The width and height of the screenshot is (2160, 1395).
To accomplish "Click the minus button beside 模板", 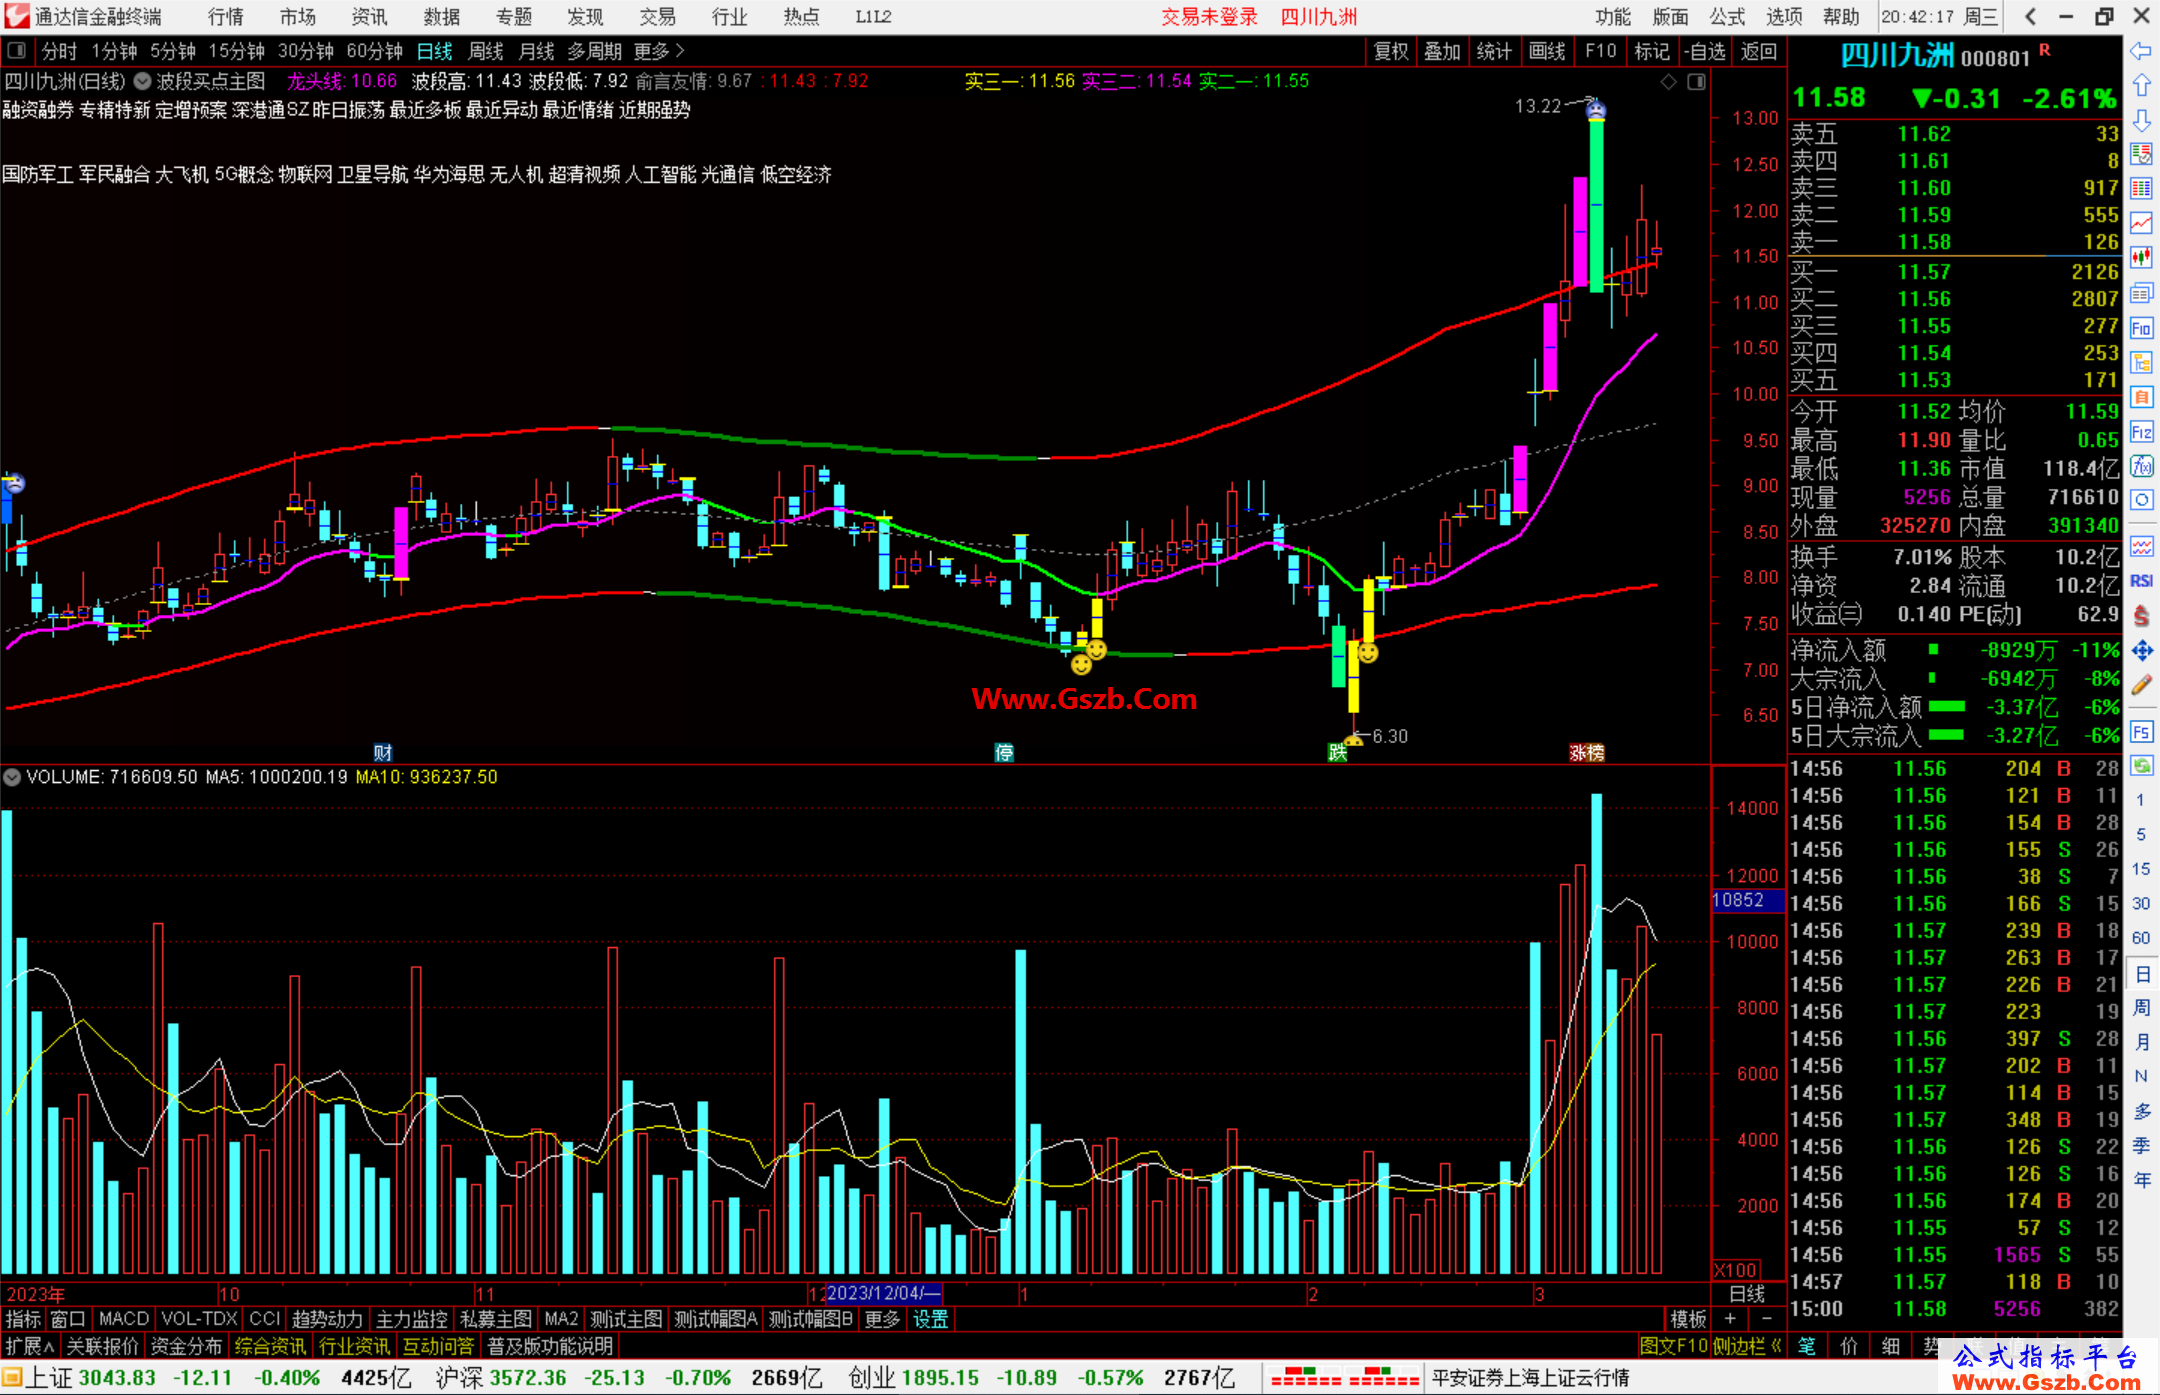I will [x=1766, y=1319].
